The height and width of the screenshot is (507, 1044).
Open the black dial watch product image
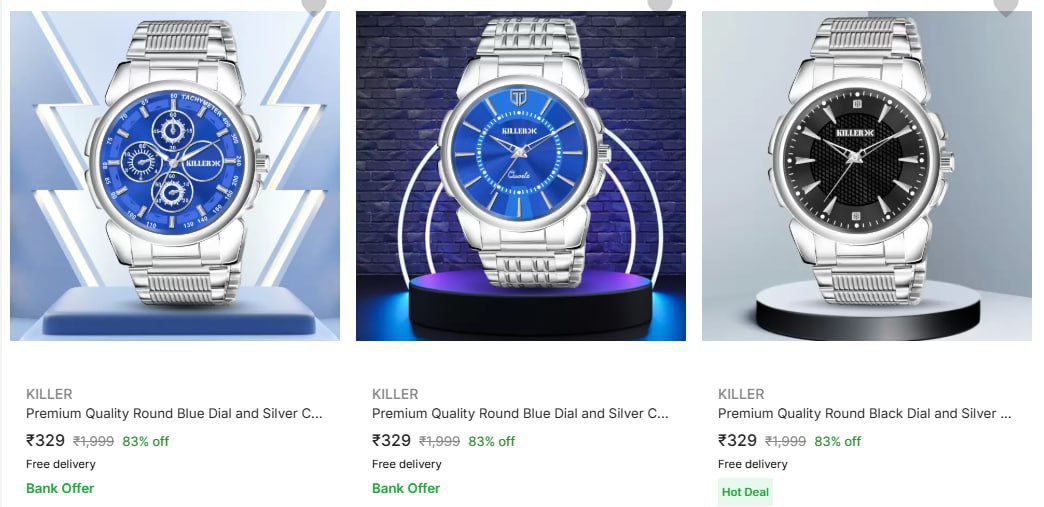tap(867, 176)
